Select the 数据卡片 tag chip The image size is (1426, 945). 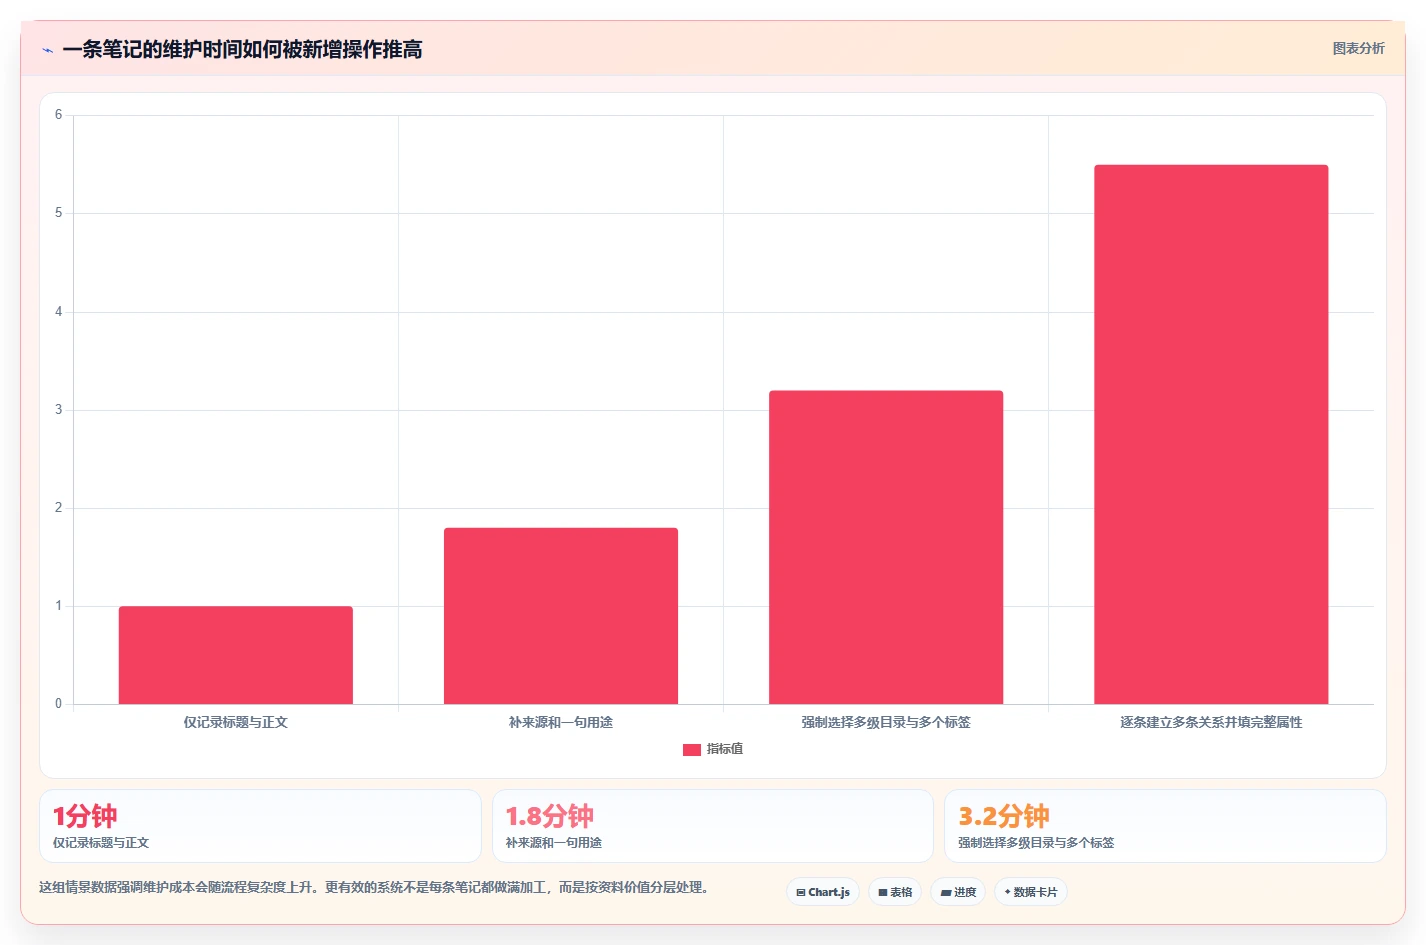(1031, 892)
